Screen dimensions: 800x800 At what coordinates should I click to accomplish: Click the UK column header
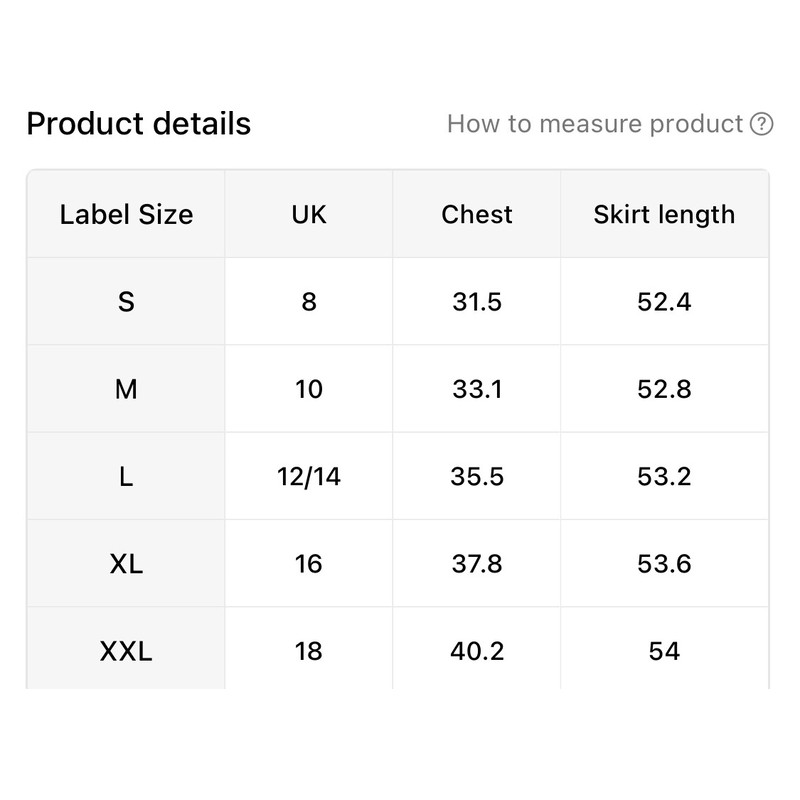click(x=309, y=214)
